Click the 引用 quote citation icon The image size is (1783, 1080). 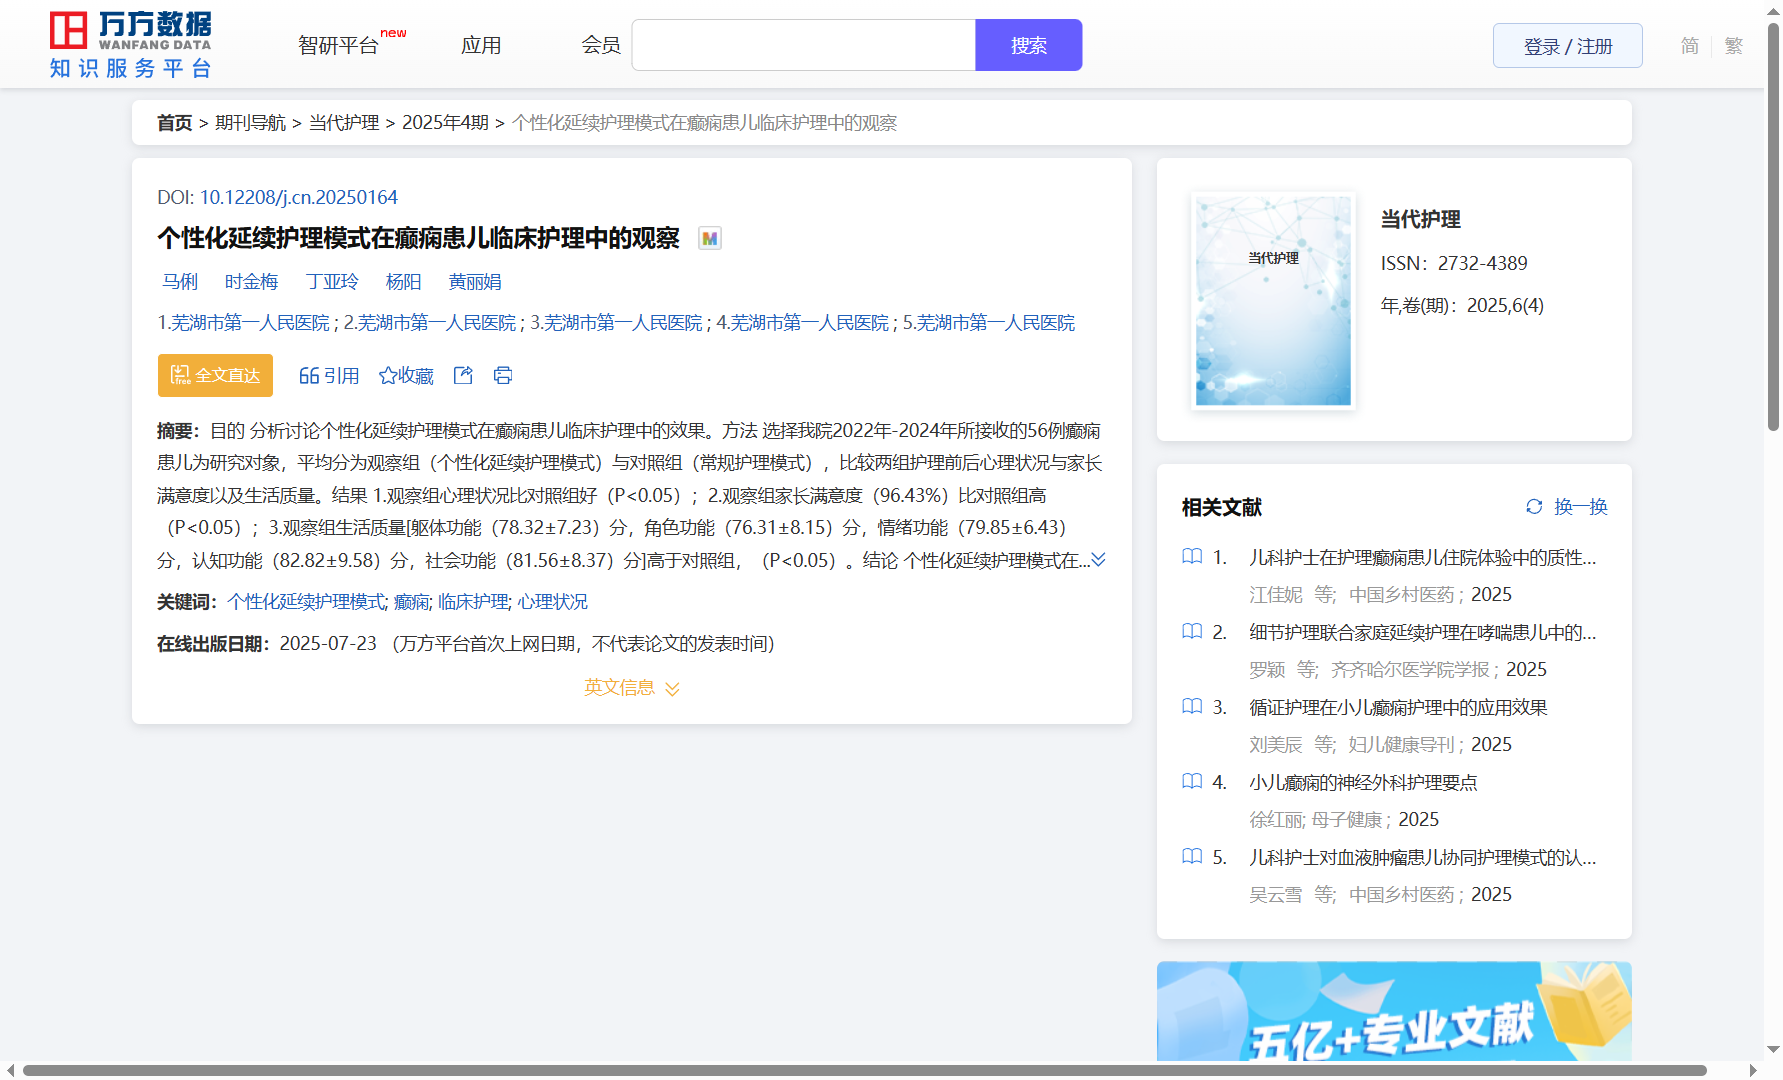[x=309, y=376]
